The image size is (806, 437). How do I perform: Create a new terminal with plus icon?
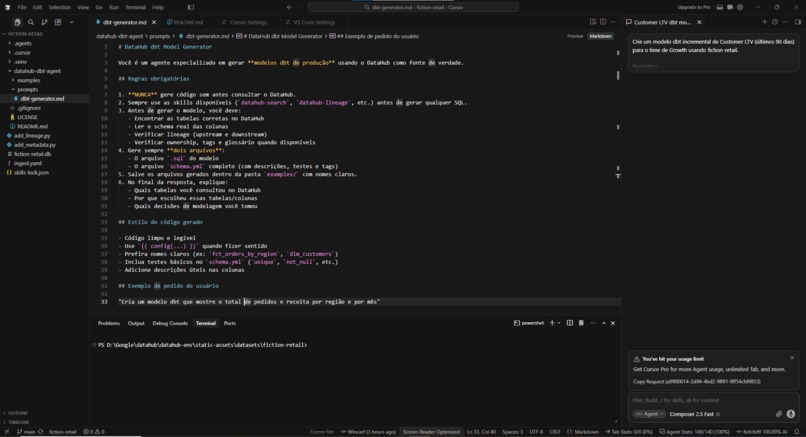point(552,323)
